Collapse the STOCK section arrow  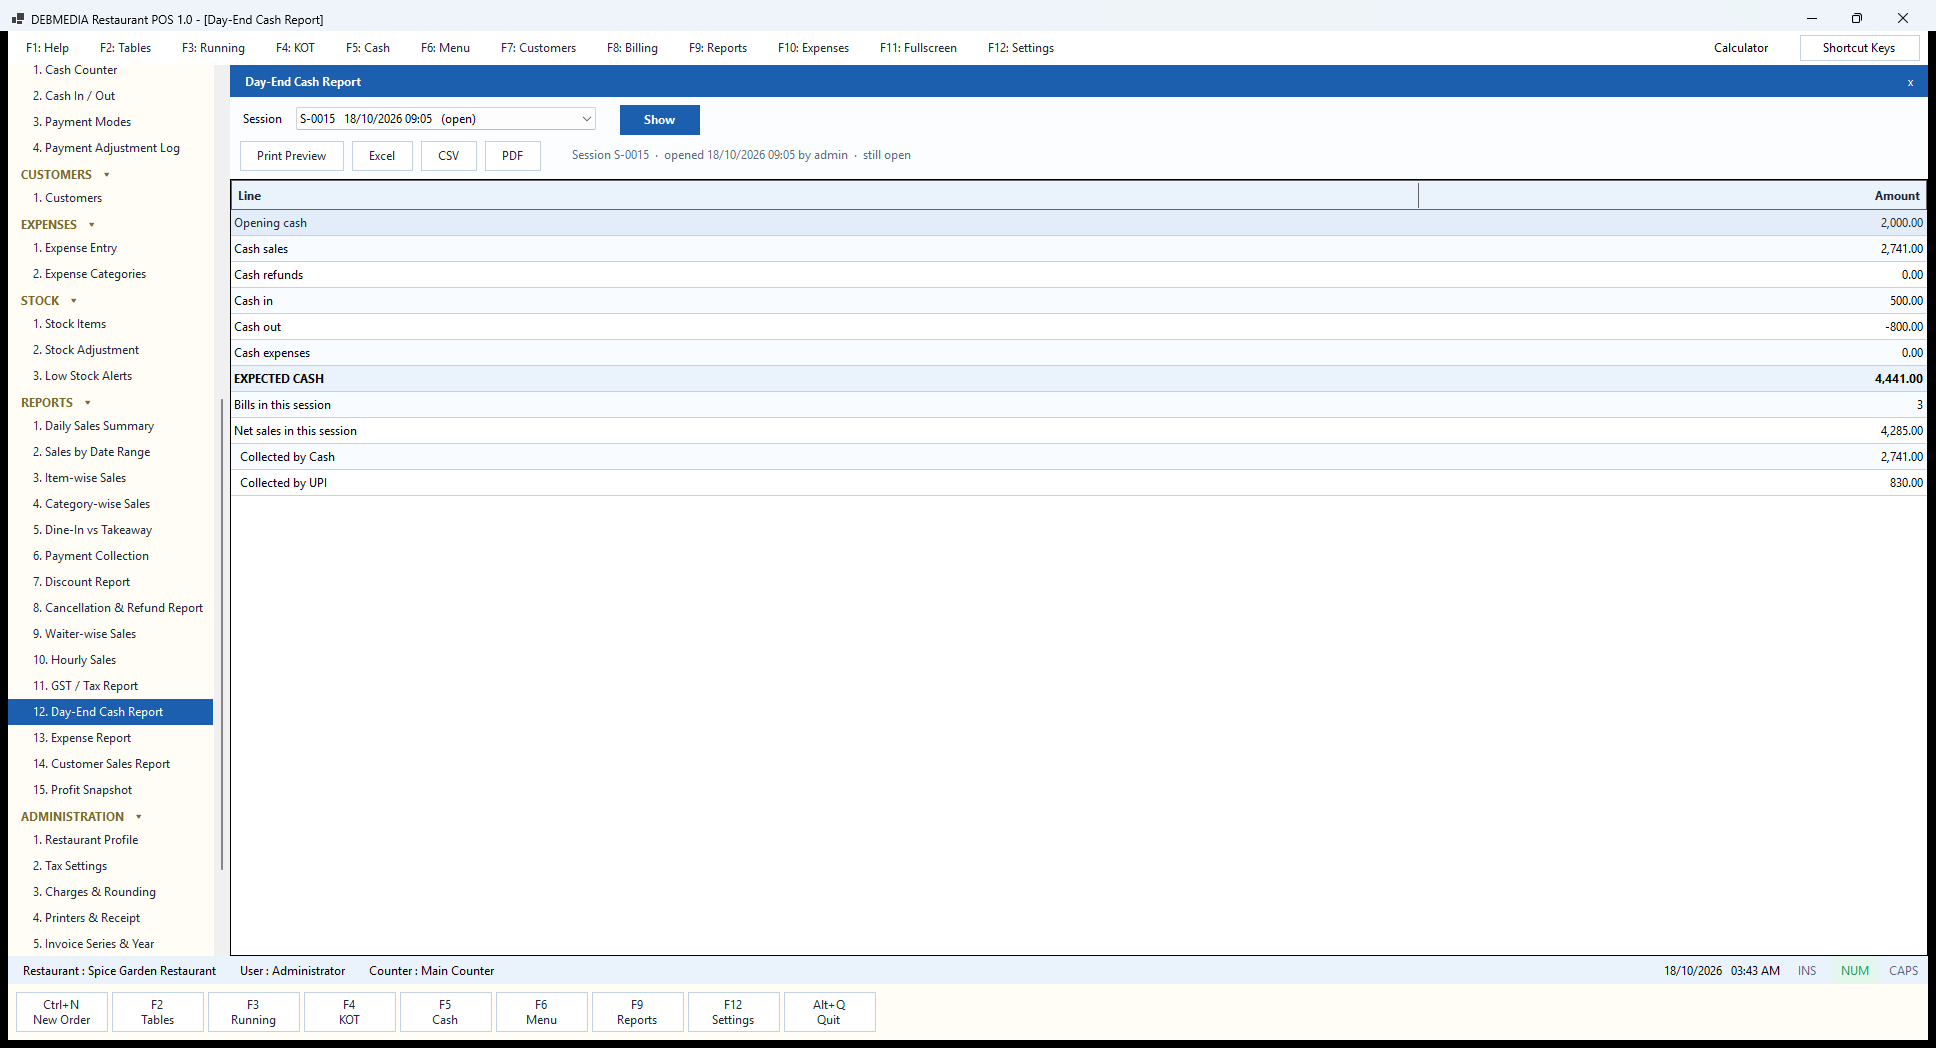coord(74,301)
